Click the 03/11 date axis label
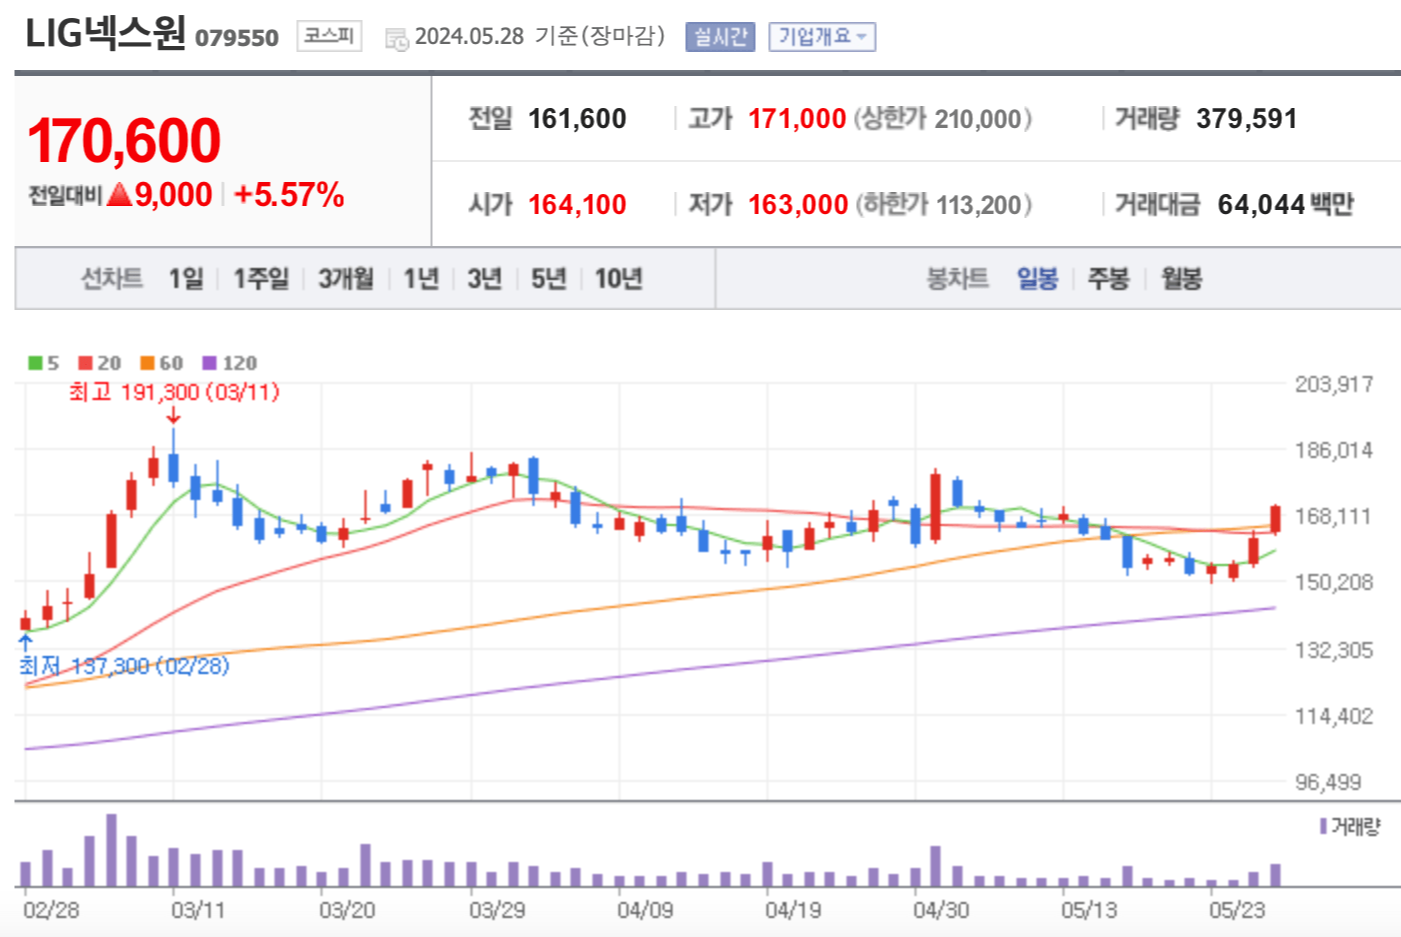 [198, 910]
